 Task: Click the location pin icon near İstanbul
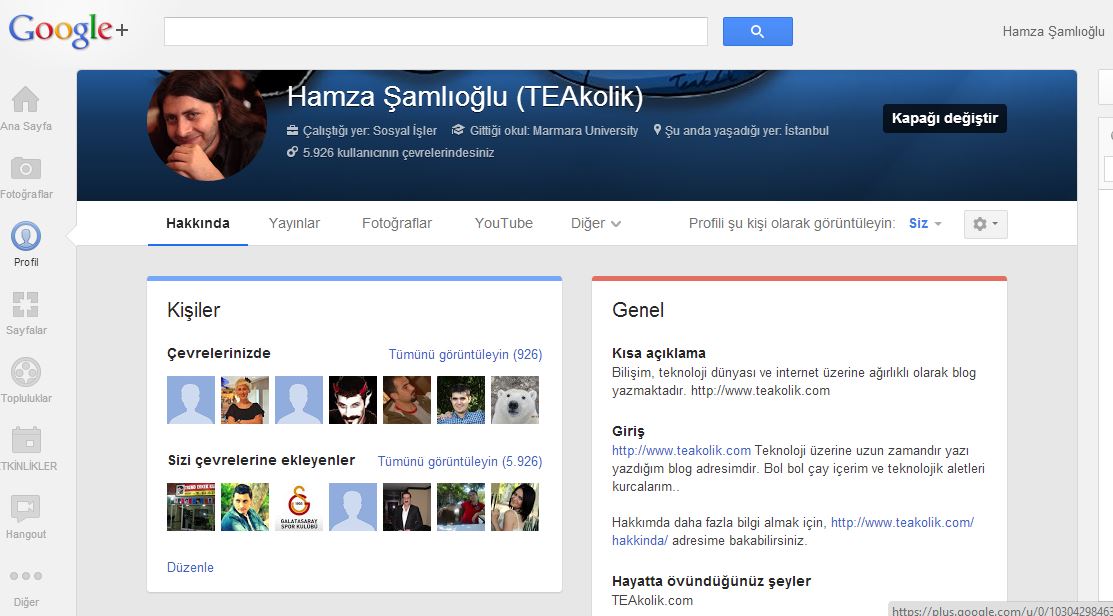tap(657, 130)
